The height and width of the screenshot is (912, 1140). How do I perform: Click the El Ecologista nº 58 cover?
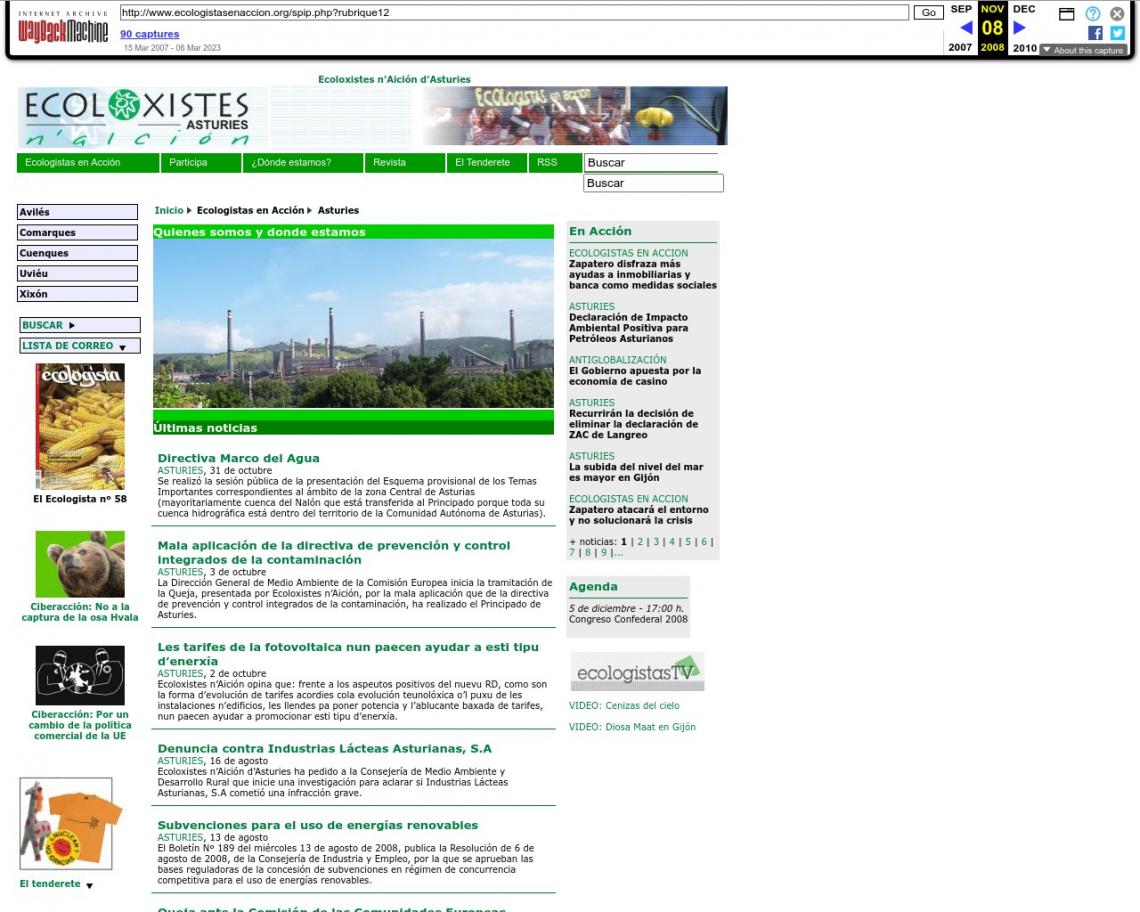(x=80, y=427)
